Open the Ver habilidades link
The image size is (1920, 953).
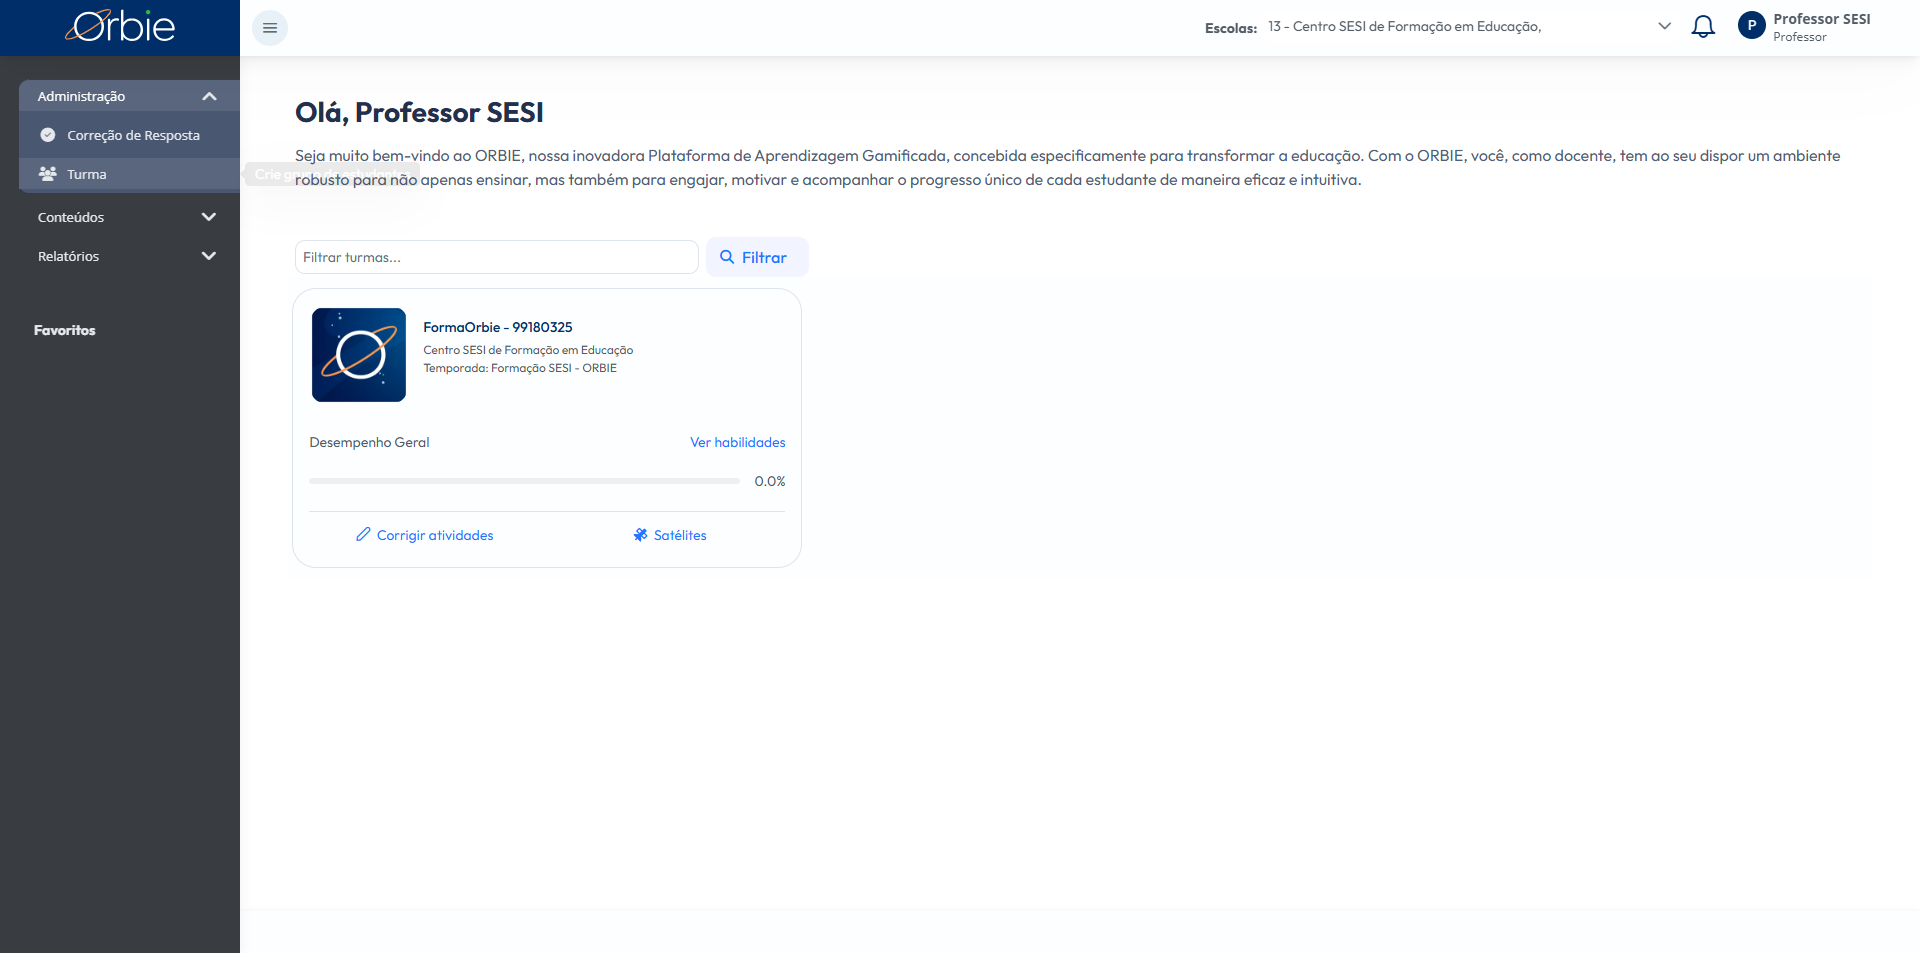(738, 442)
